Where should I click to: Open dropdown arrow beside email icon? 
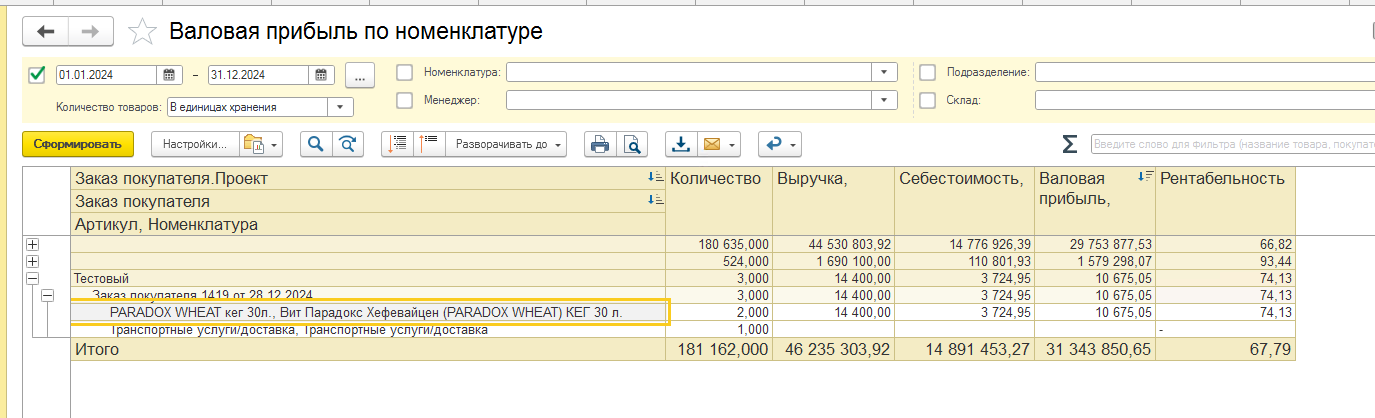click(733, 145)
